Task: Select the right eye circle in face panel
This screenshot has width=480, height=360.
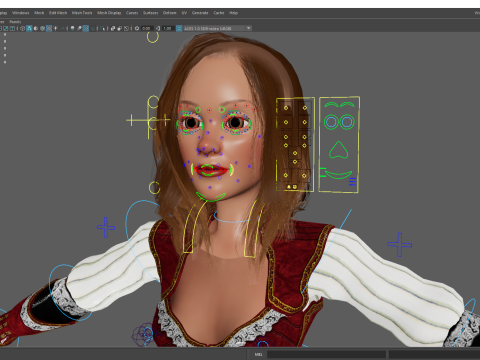Action: pos(347,122)
